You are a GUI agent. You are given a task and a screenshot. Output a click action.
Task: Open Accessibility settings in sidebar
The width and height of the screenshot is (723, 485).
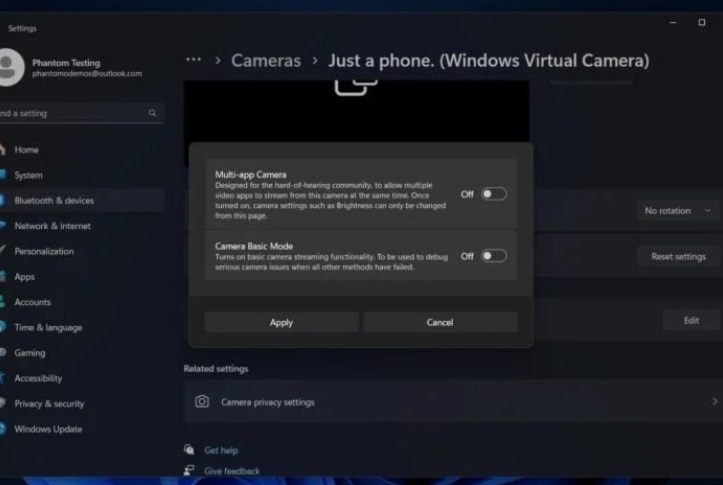coord(82,378)
